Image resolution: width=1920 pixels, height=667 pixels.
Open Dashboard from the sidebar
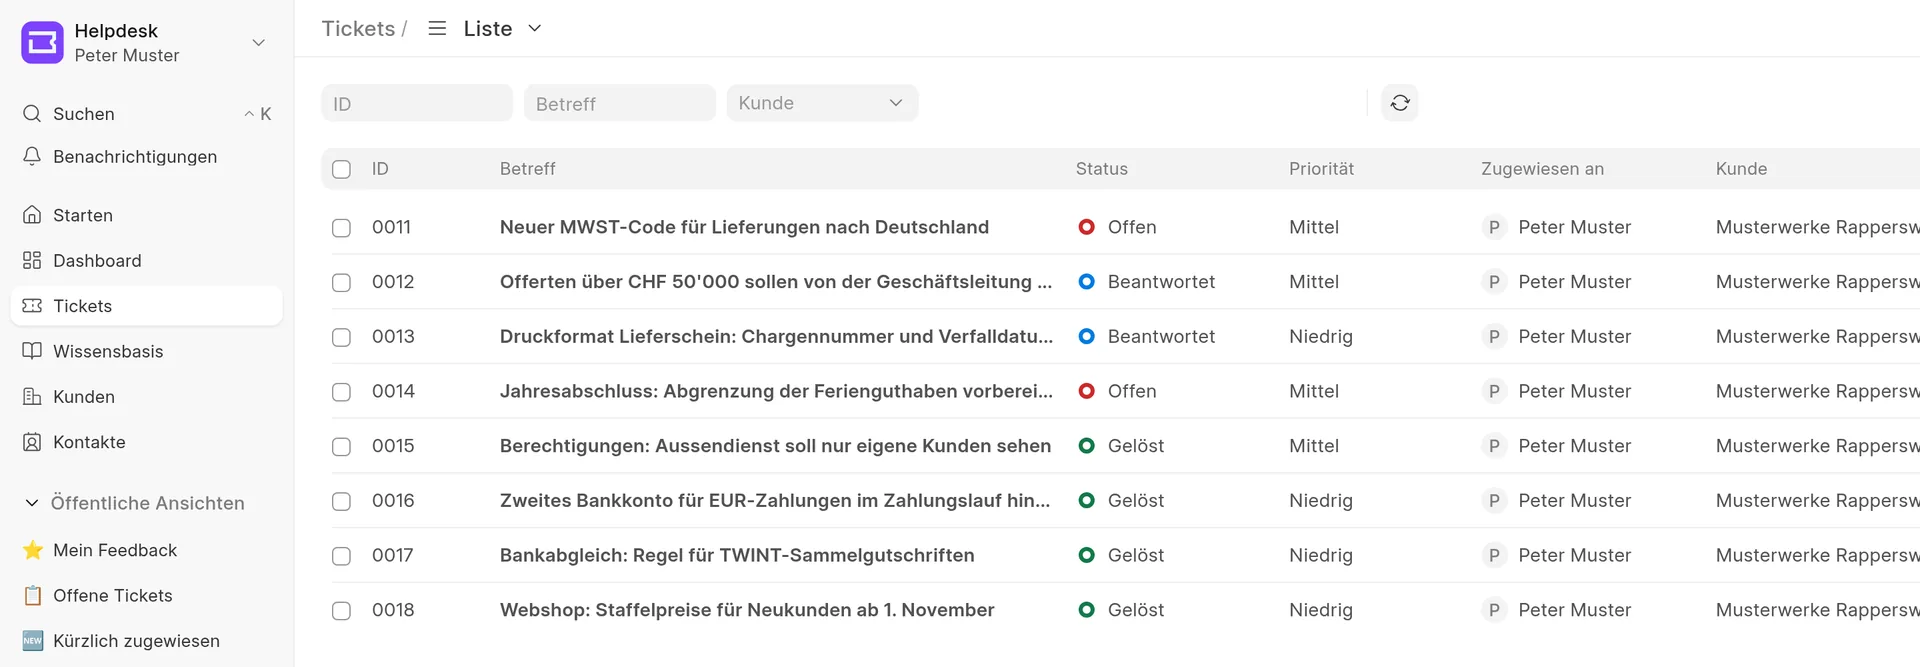coord(146,260)
